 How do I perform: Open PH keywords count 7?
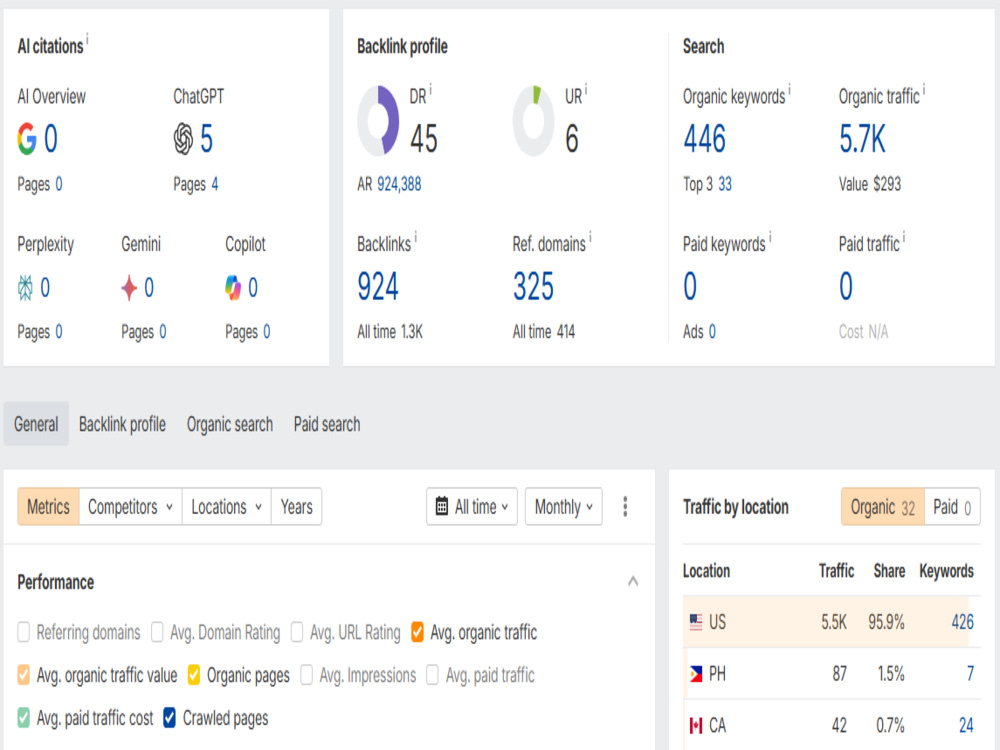point(970,673)
